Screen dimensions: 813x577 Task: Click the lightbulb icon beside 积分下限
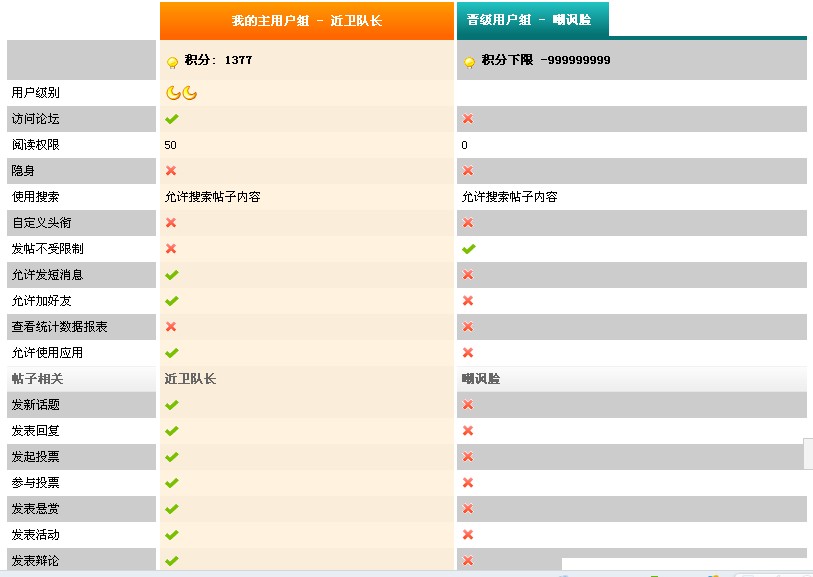pos(469,62)
